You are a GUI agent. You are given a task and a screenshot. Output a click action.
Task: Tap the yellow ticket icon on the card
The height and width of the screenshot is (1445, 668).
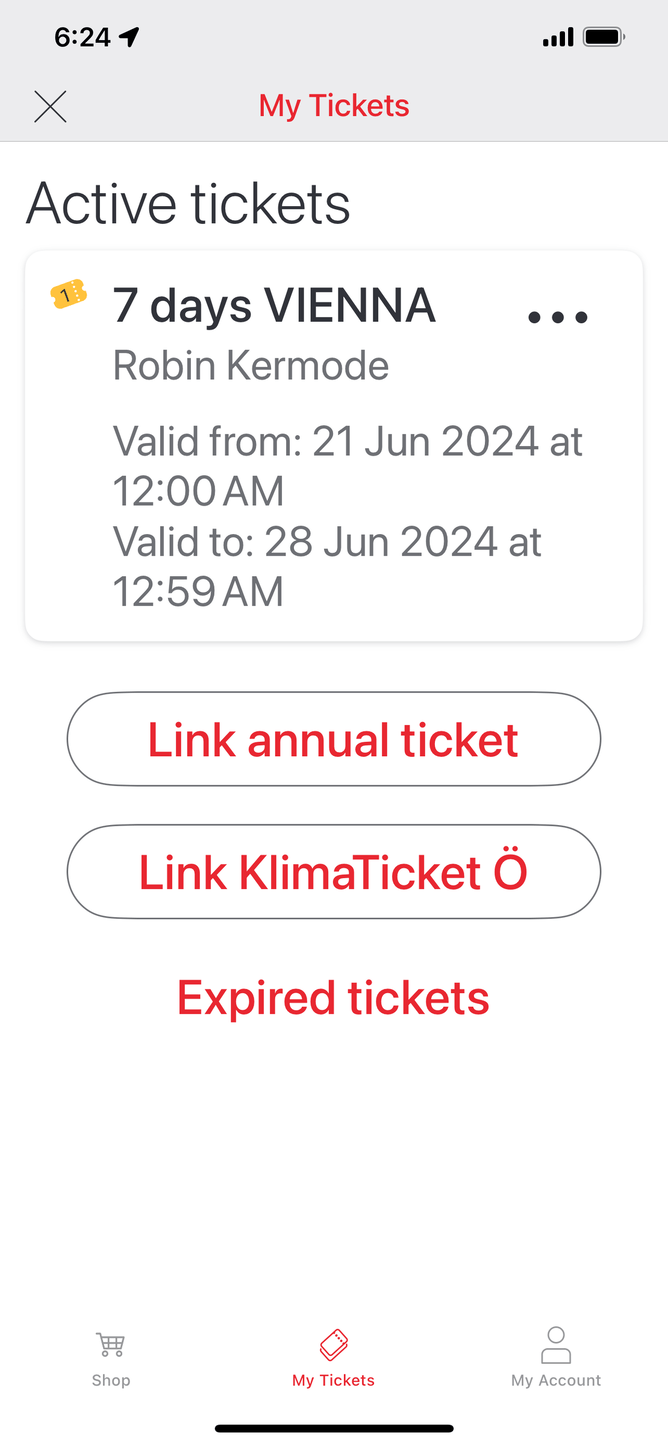pos(68,294)
